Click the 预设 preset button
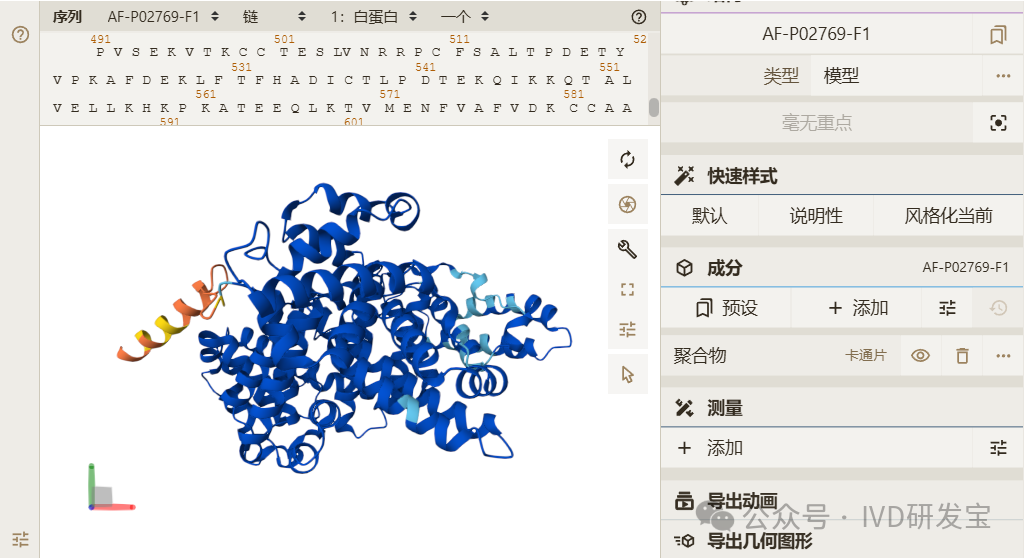Viewport: 1024px width, 558px height. click(x=726, y=308)
